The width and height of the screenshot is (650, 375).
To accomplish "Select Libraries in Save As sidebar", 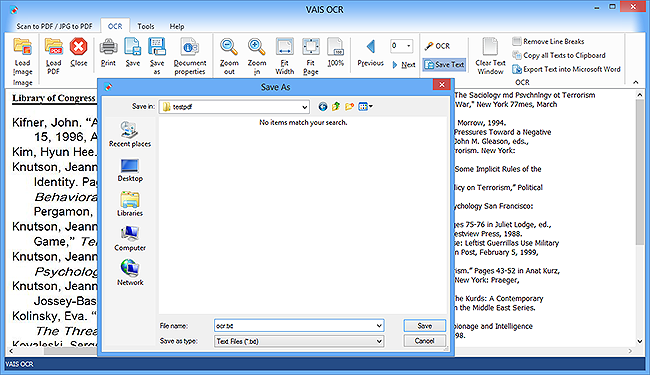I will pos(130,204).
